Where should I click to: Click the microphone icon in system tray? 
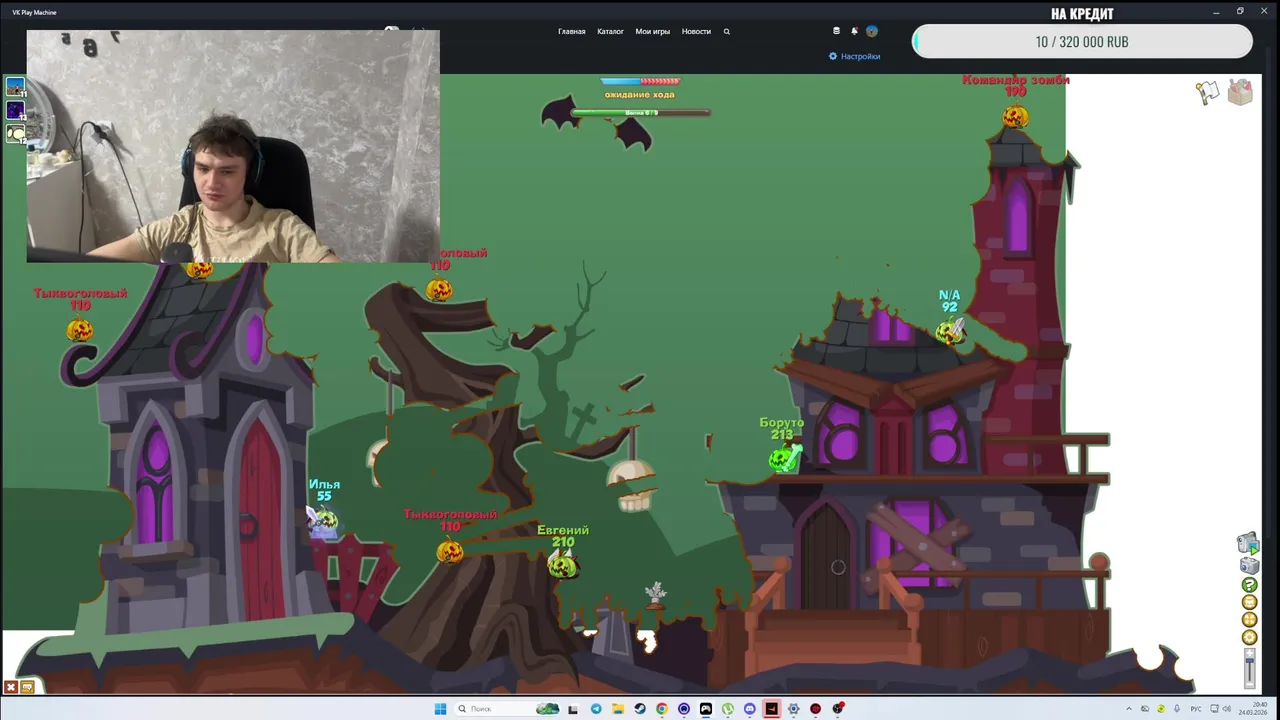click(1177, 709)
